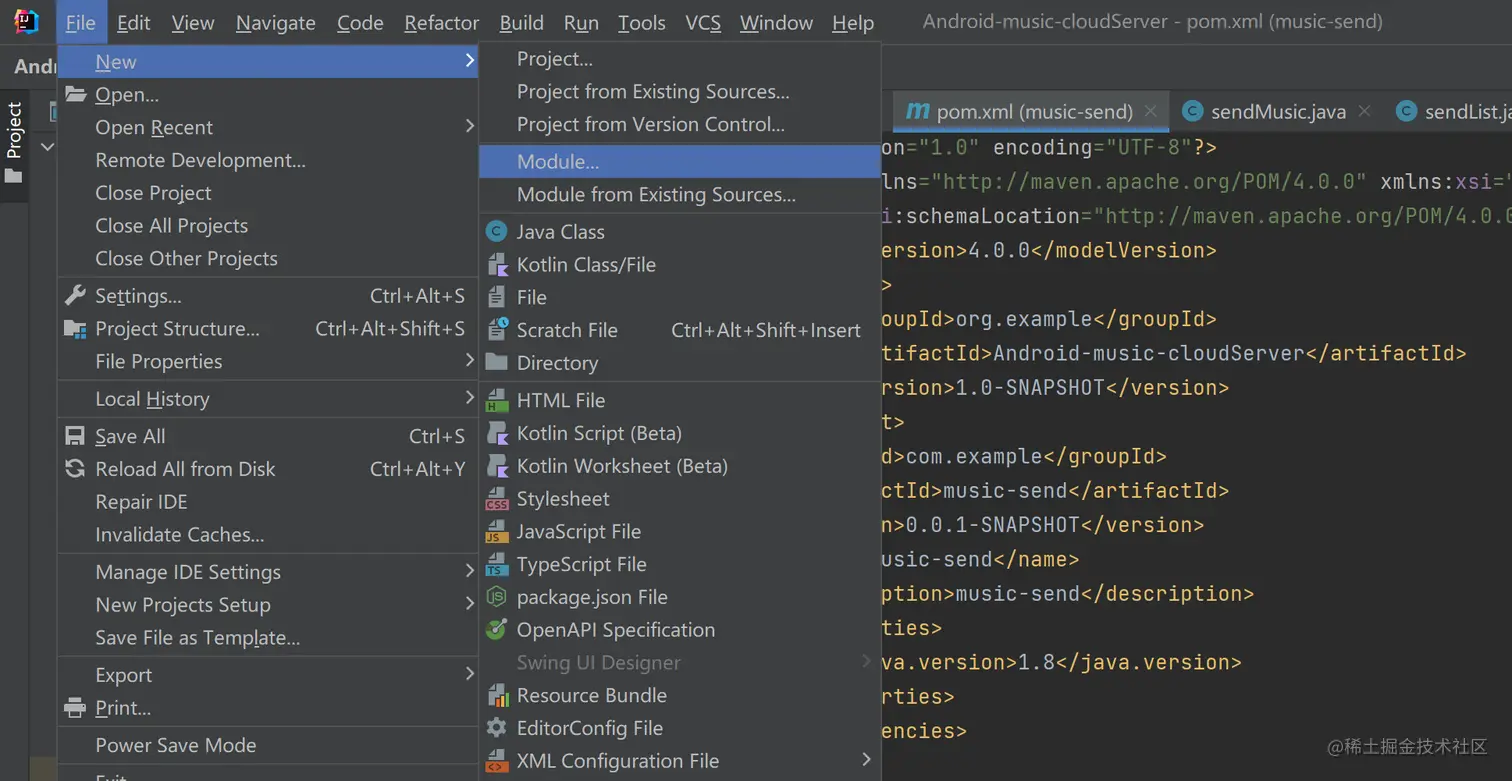The width and height of the screenshot is (1512, 781).
Task: Click the EditorConfig File gear icon
Action: click(x=496, y=728)
